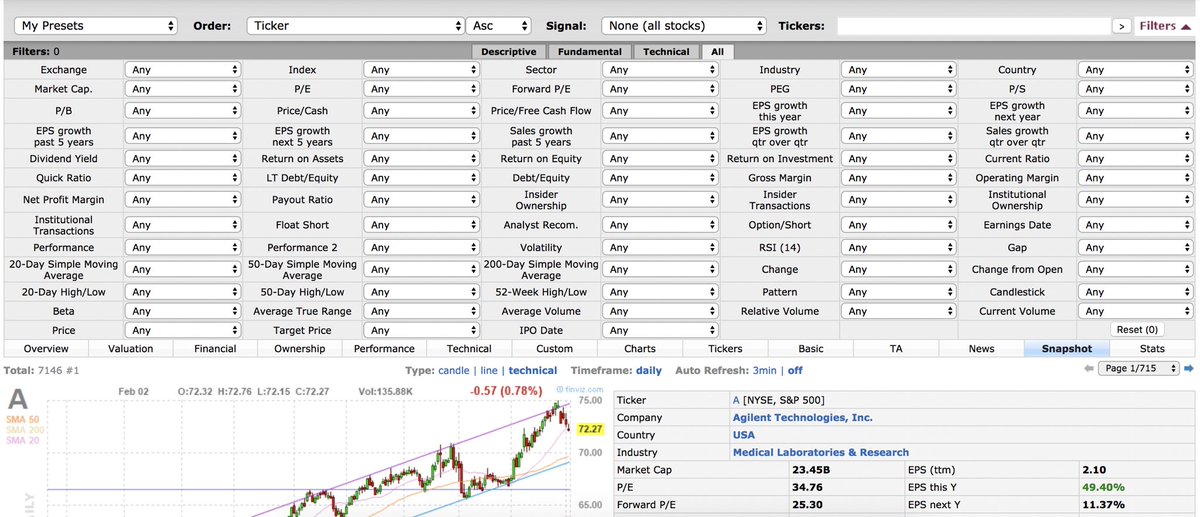Open the Earnings Date filter dropdown
This screenshot has width=1200, height=517.
1136,226
